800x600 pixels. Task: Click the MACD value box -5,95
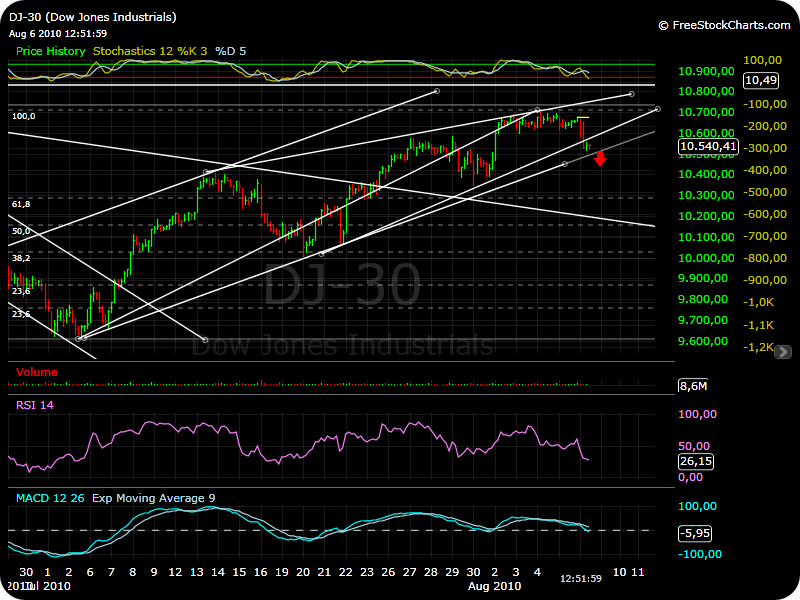[695, 534]
